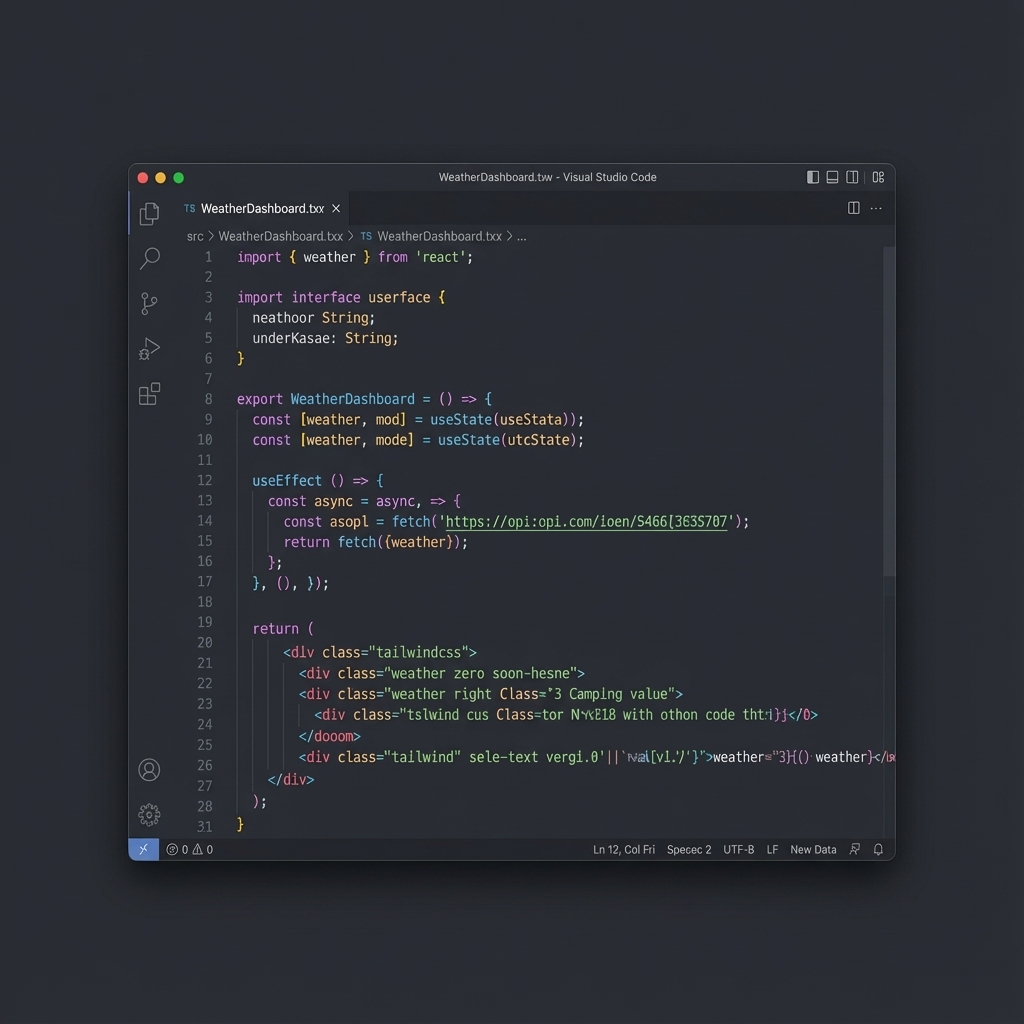Screen dimensions: 1024x1024
Task: Toggle the panel layout icon in title bar
Action: pos(832,177)
